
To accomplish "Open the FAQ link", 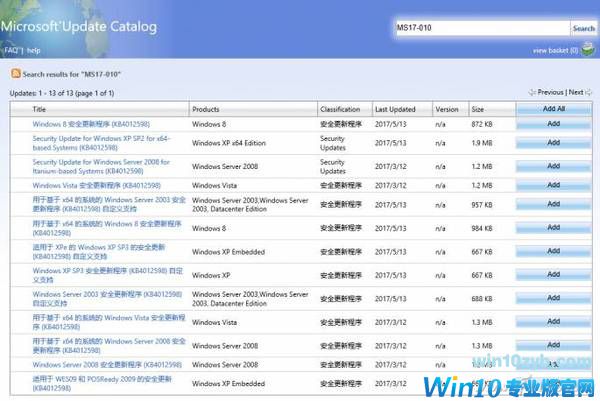I will tap(11, 49).
